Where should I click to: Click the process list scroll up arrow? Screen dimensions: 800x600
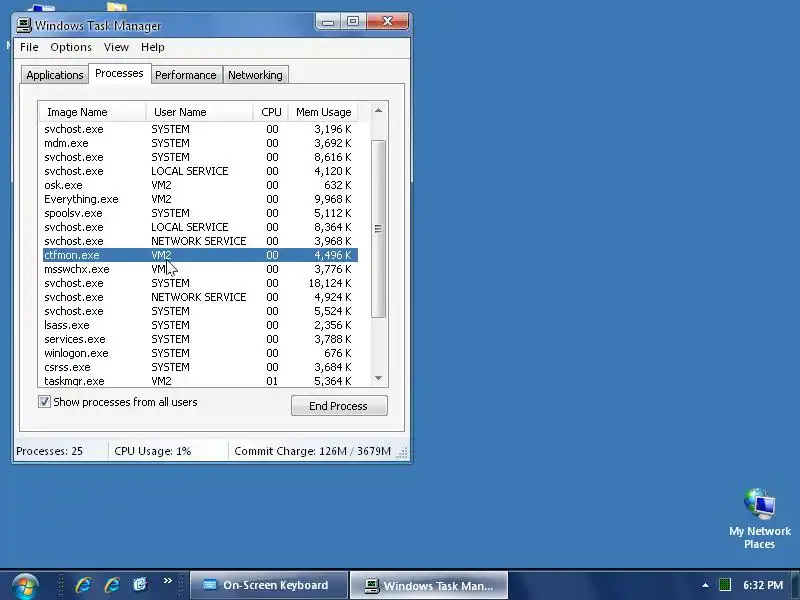click(x=378, y=110)
